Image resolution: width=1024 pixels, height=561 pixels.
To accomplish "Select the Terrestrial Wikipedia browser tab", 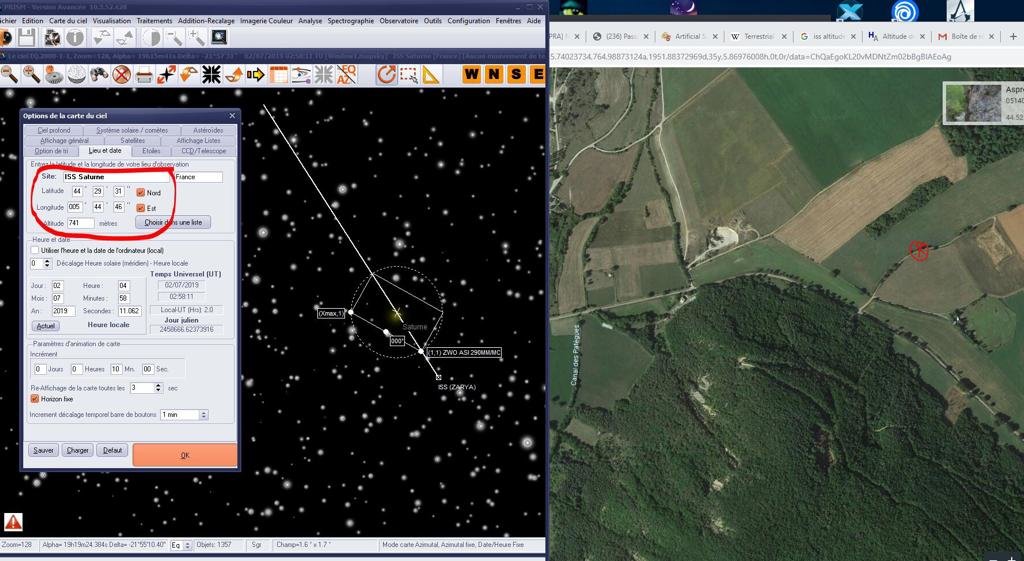I will tap(759, 37).
